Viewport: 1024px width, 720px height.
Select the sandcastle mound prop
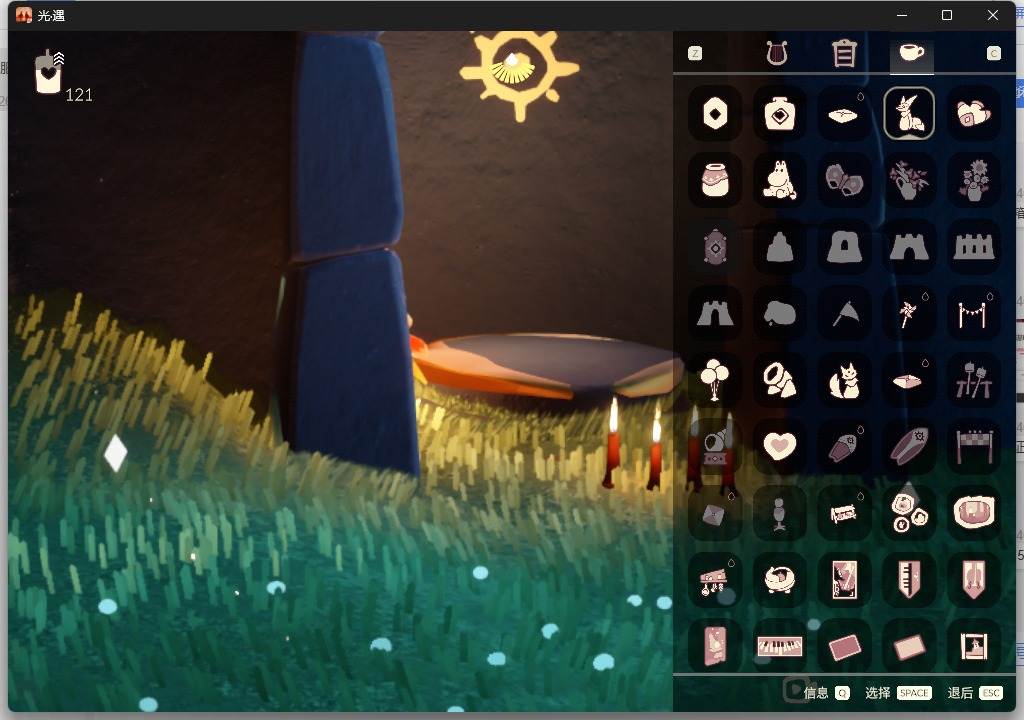(780, 247)
